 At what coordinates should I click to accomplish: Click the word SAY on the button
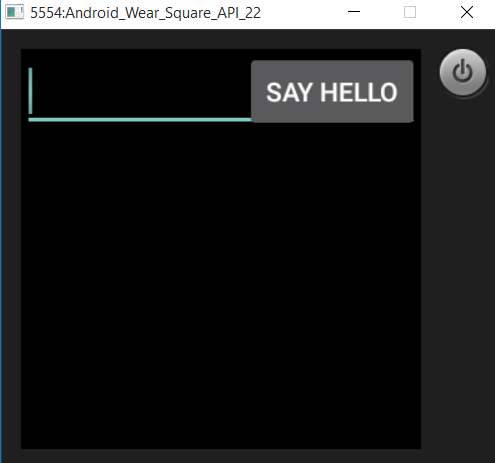(289, 92)
